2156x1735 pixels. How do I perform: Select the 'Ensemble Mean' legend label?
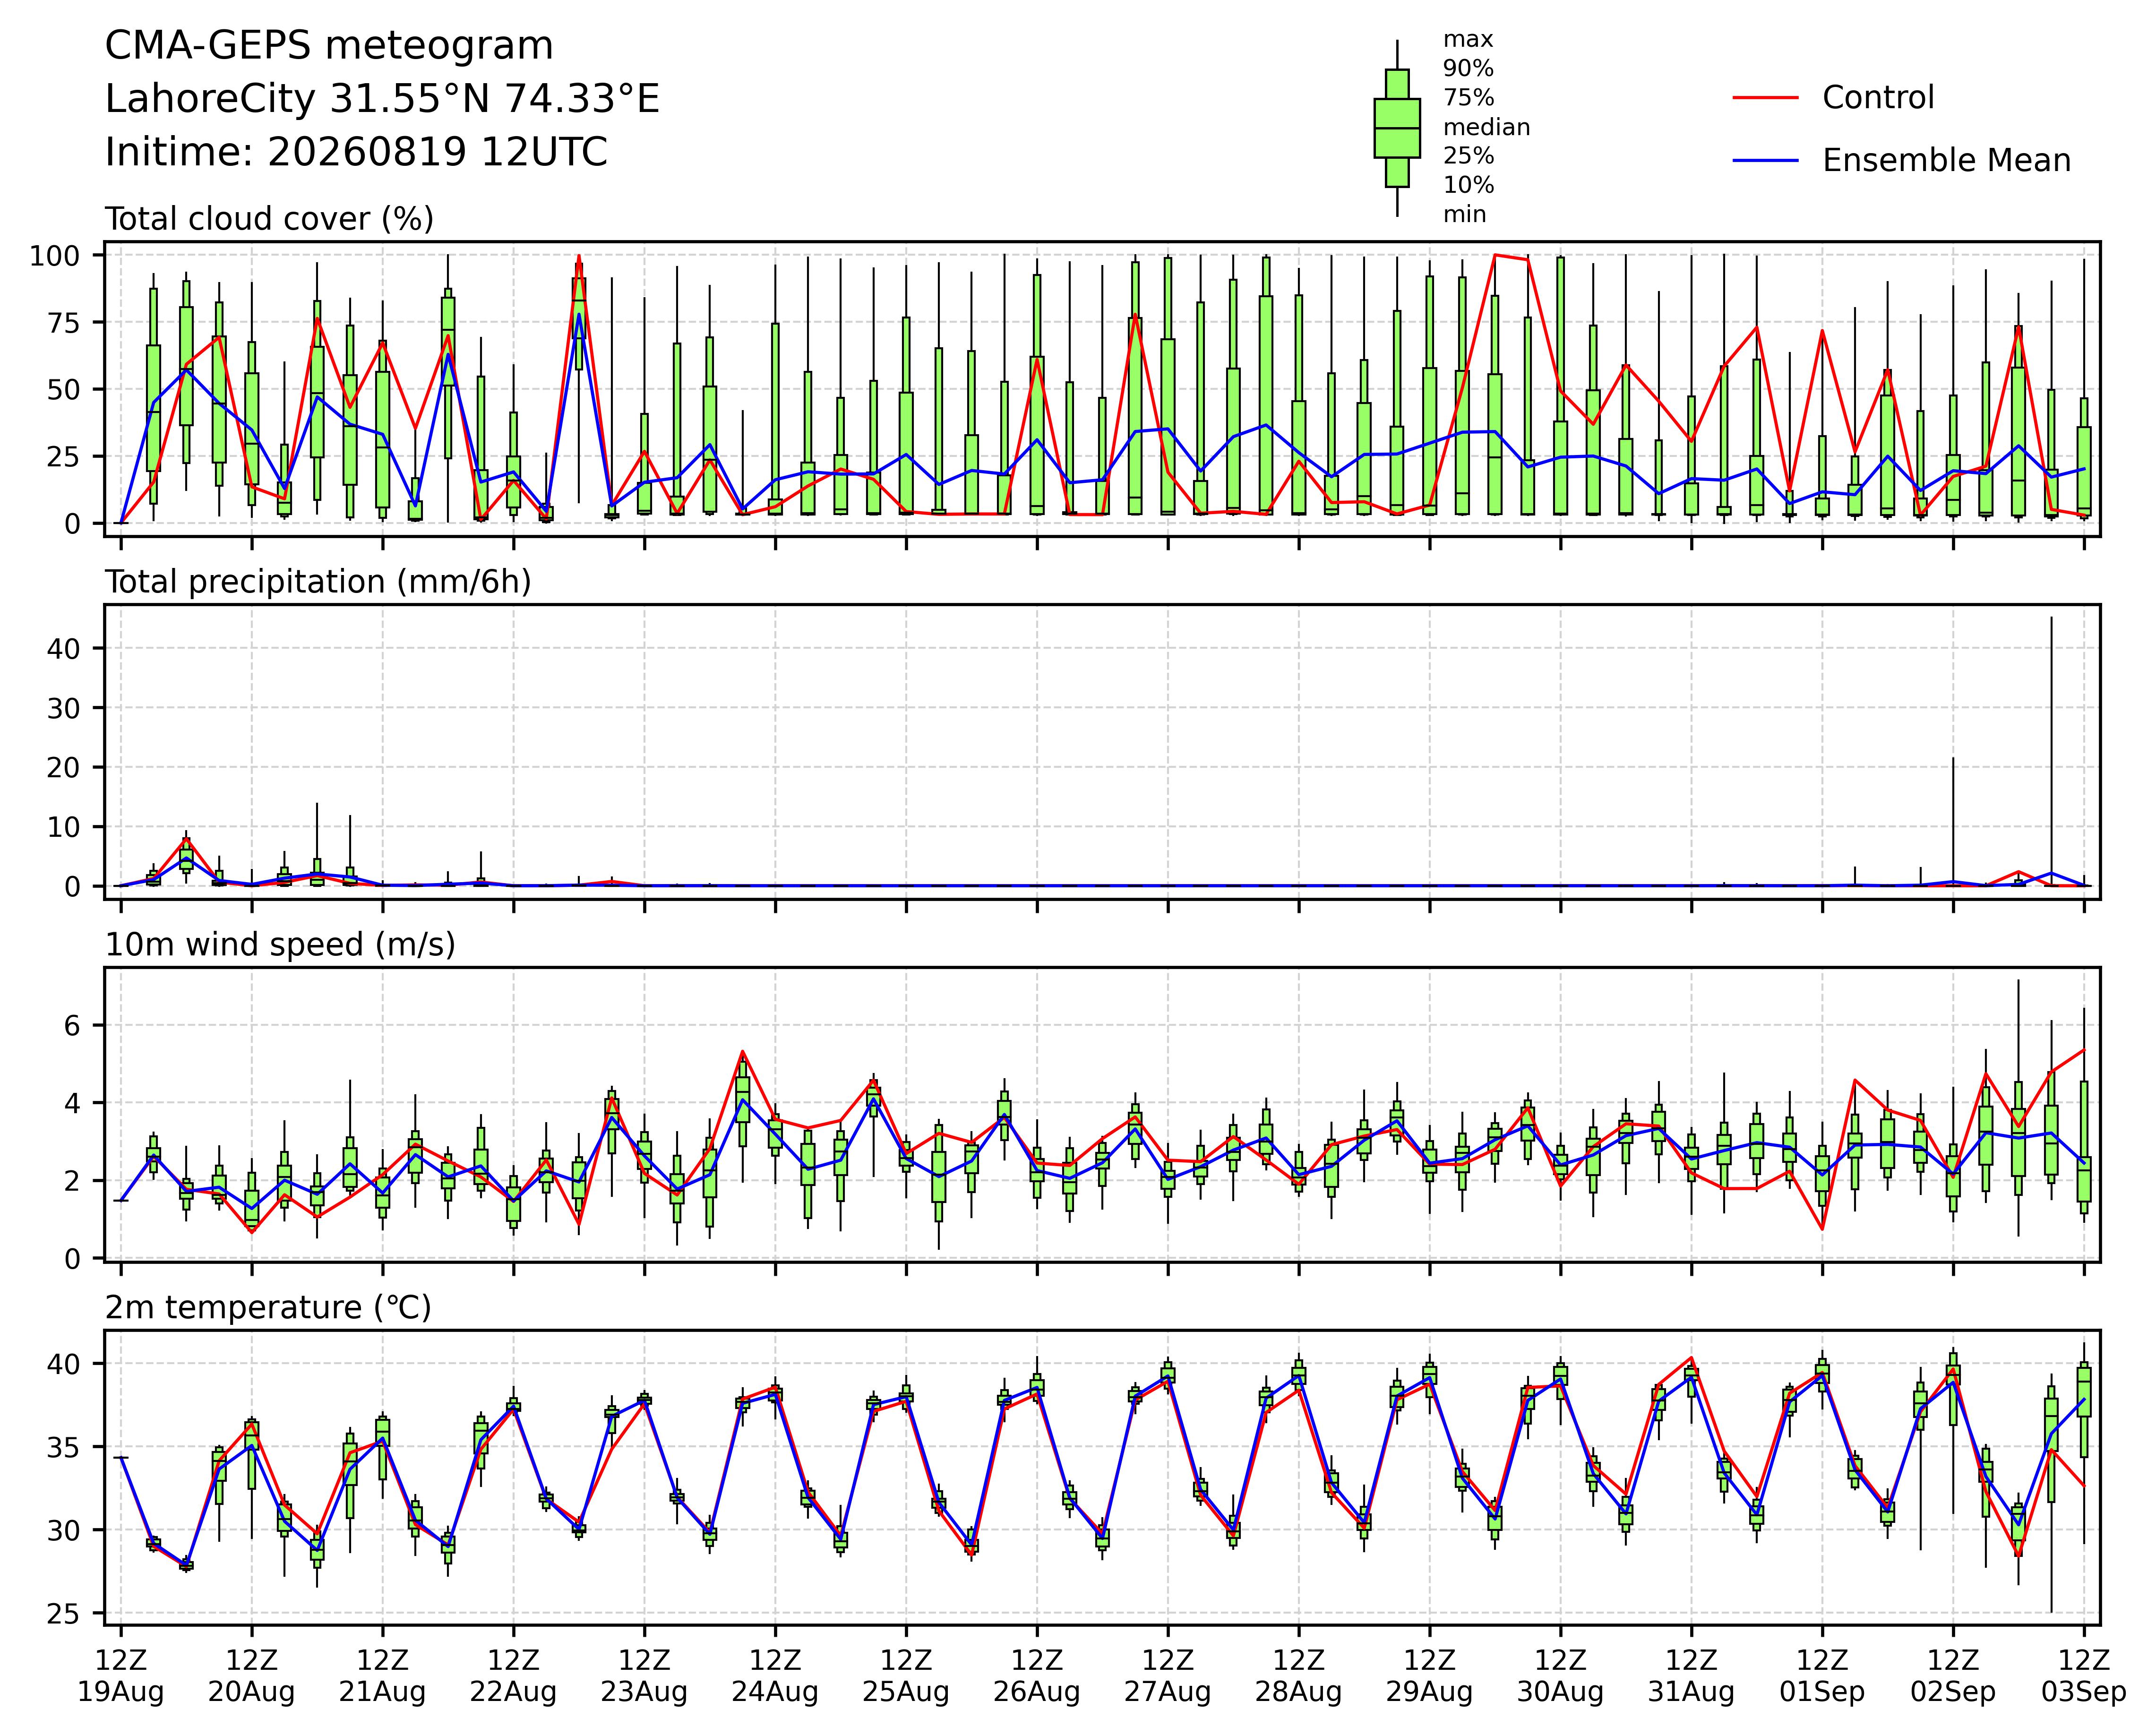click(1946, 161)
